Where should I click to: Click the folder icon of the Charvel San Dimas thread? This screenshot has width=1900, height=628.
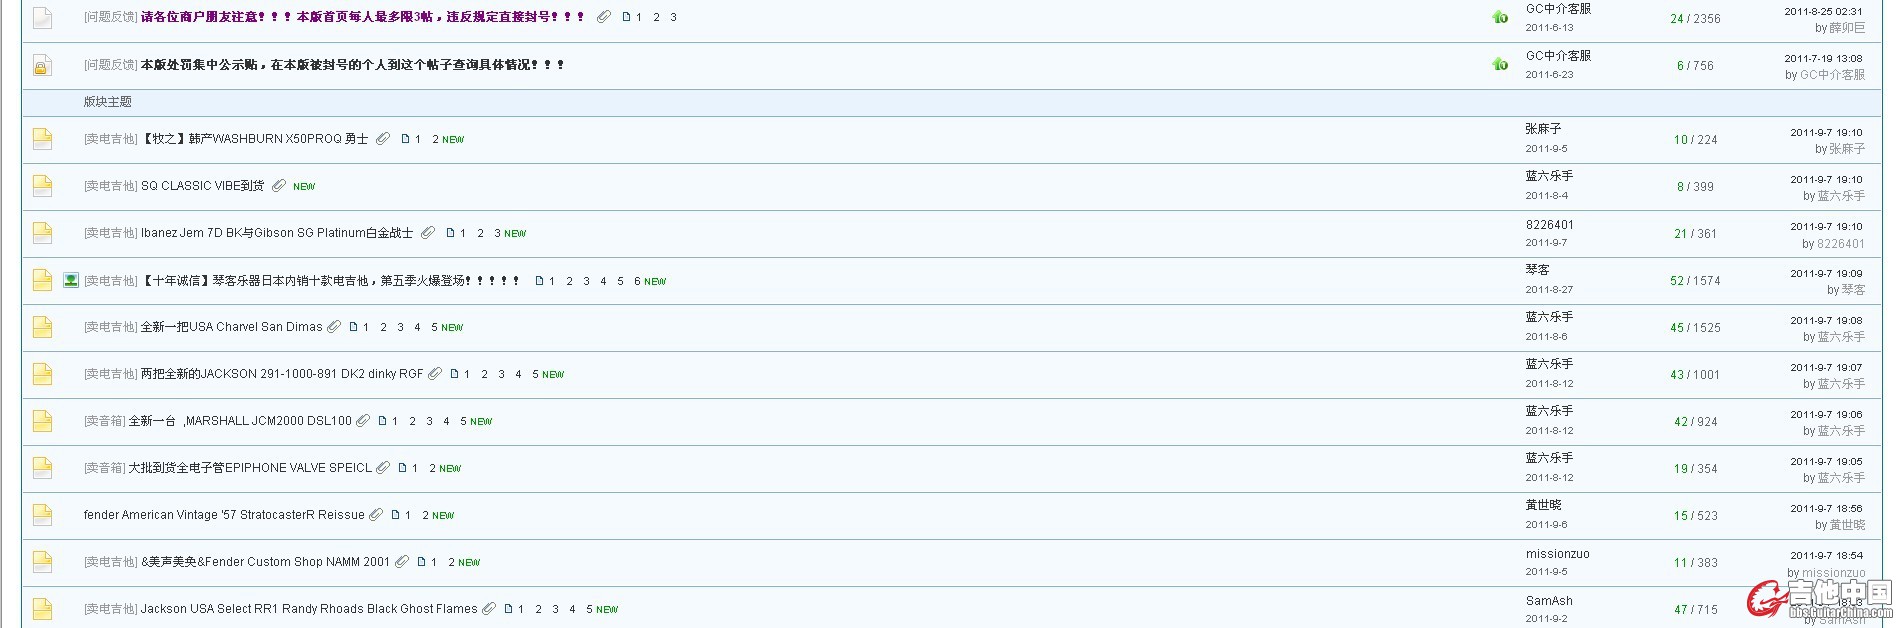42,327
